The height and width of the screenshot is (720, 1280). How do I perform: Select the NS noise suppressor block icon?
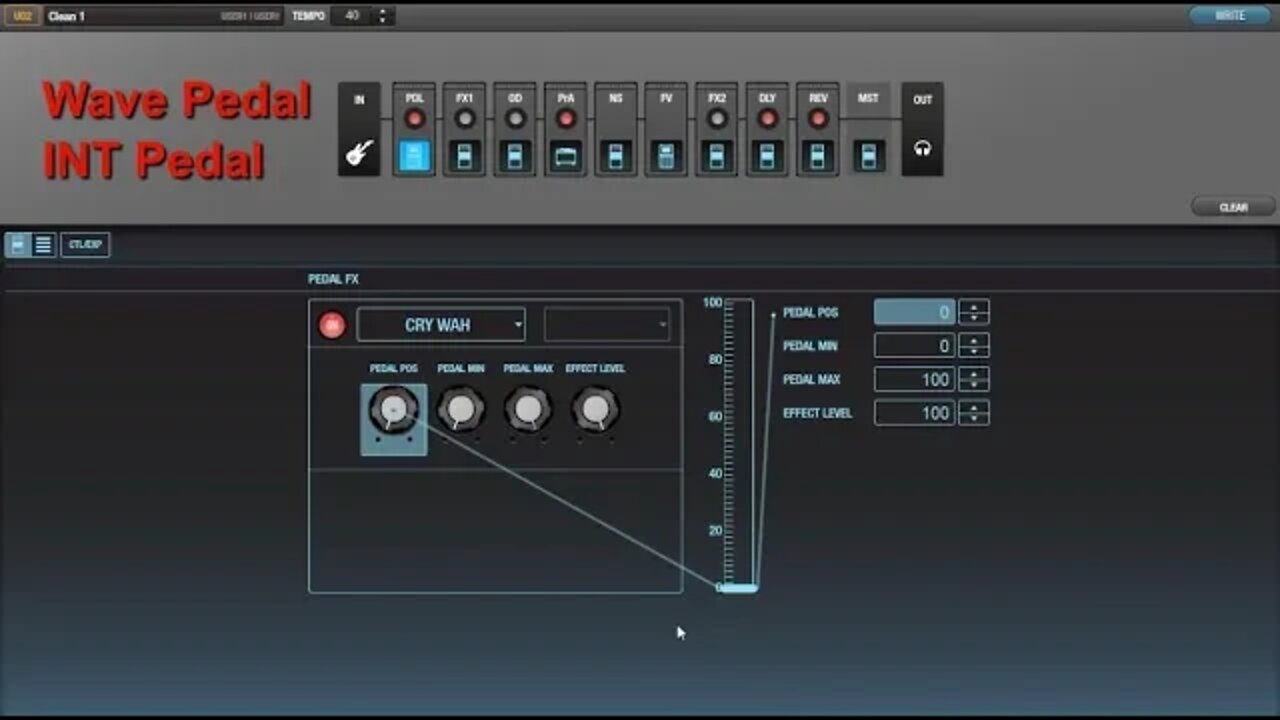616,155
